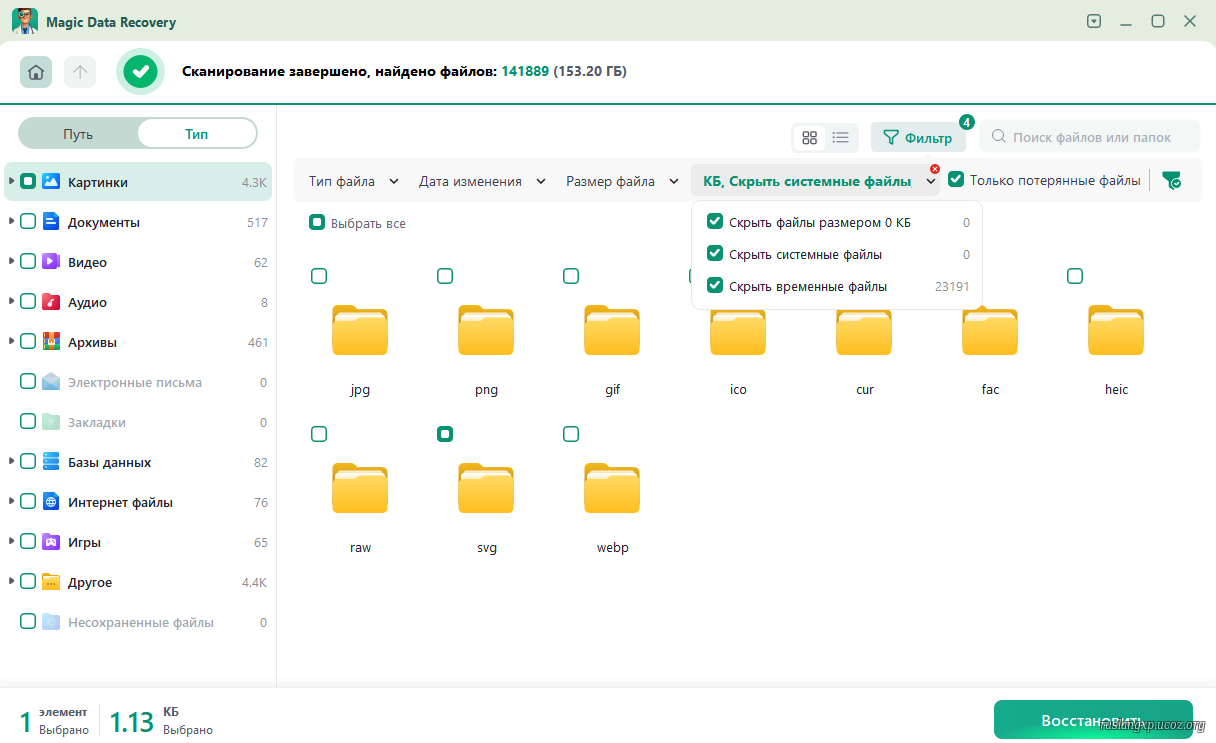Open 'Дата изменения' dropdown
The width and height of the screenshot is (1216, 743).
[482, 181]
